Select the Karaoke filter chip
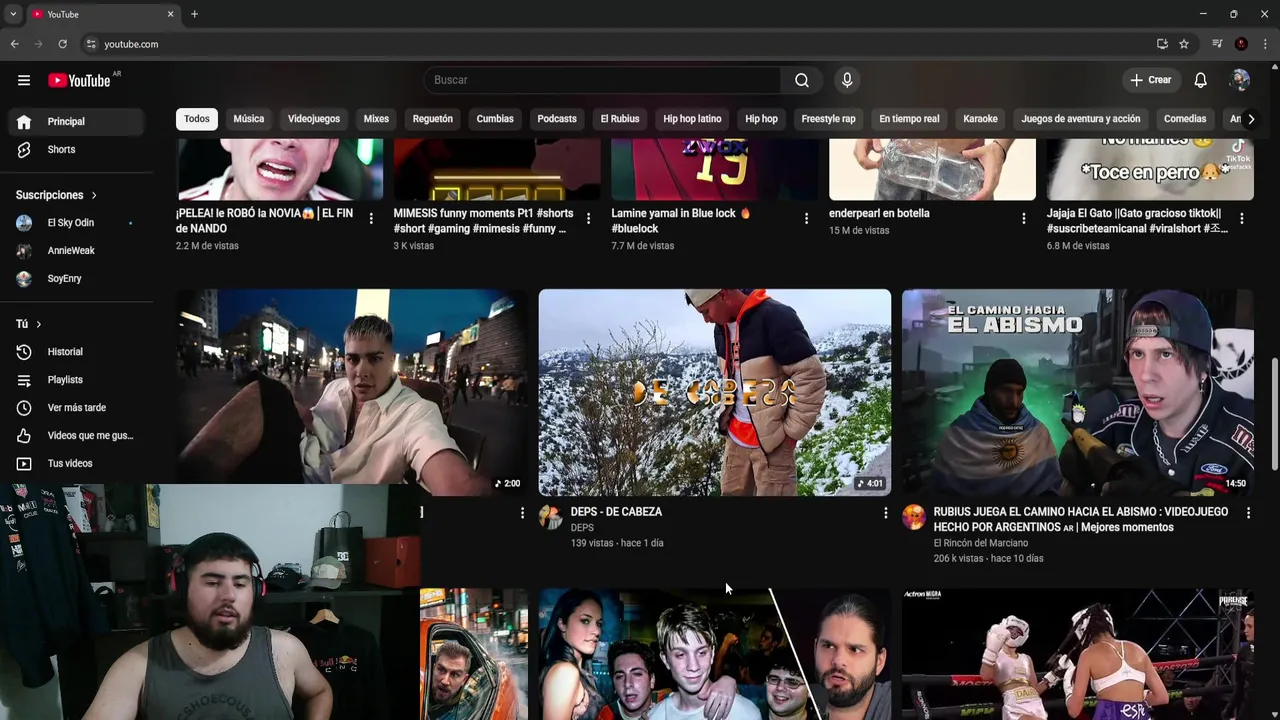 [980, 119]
